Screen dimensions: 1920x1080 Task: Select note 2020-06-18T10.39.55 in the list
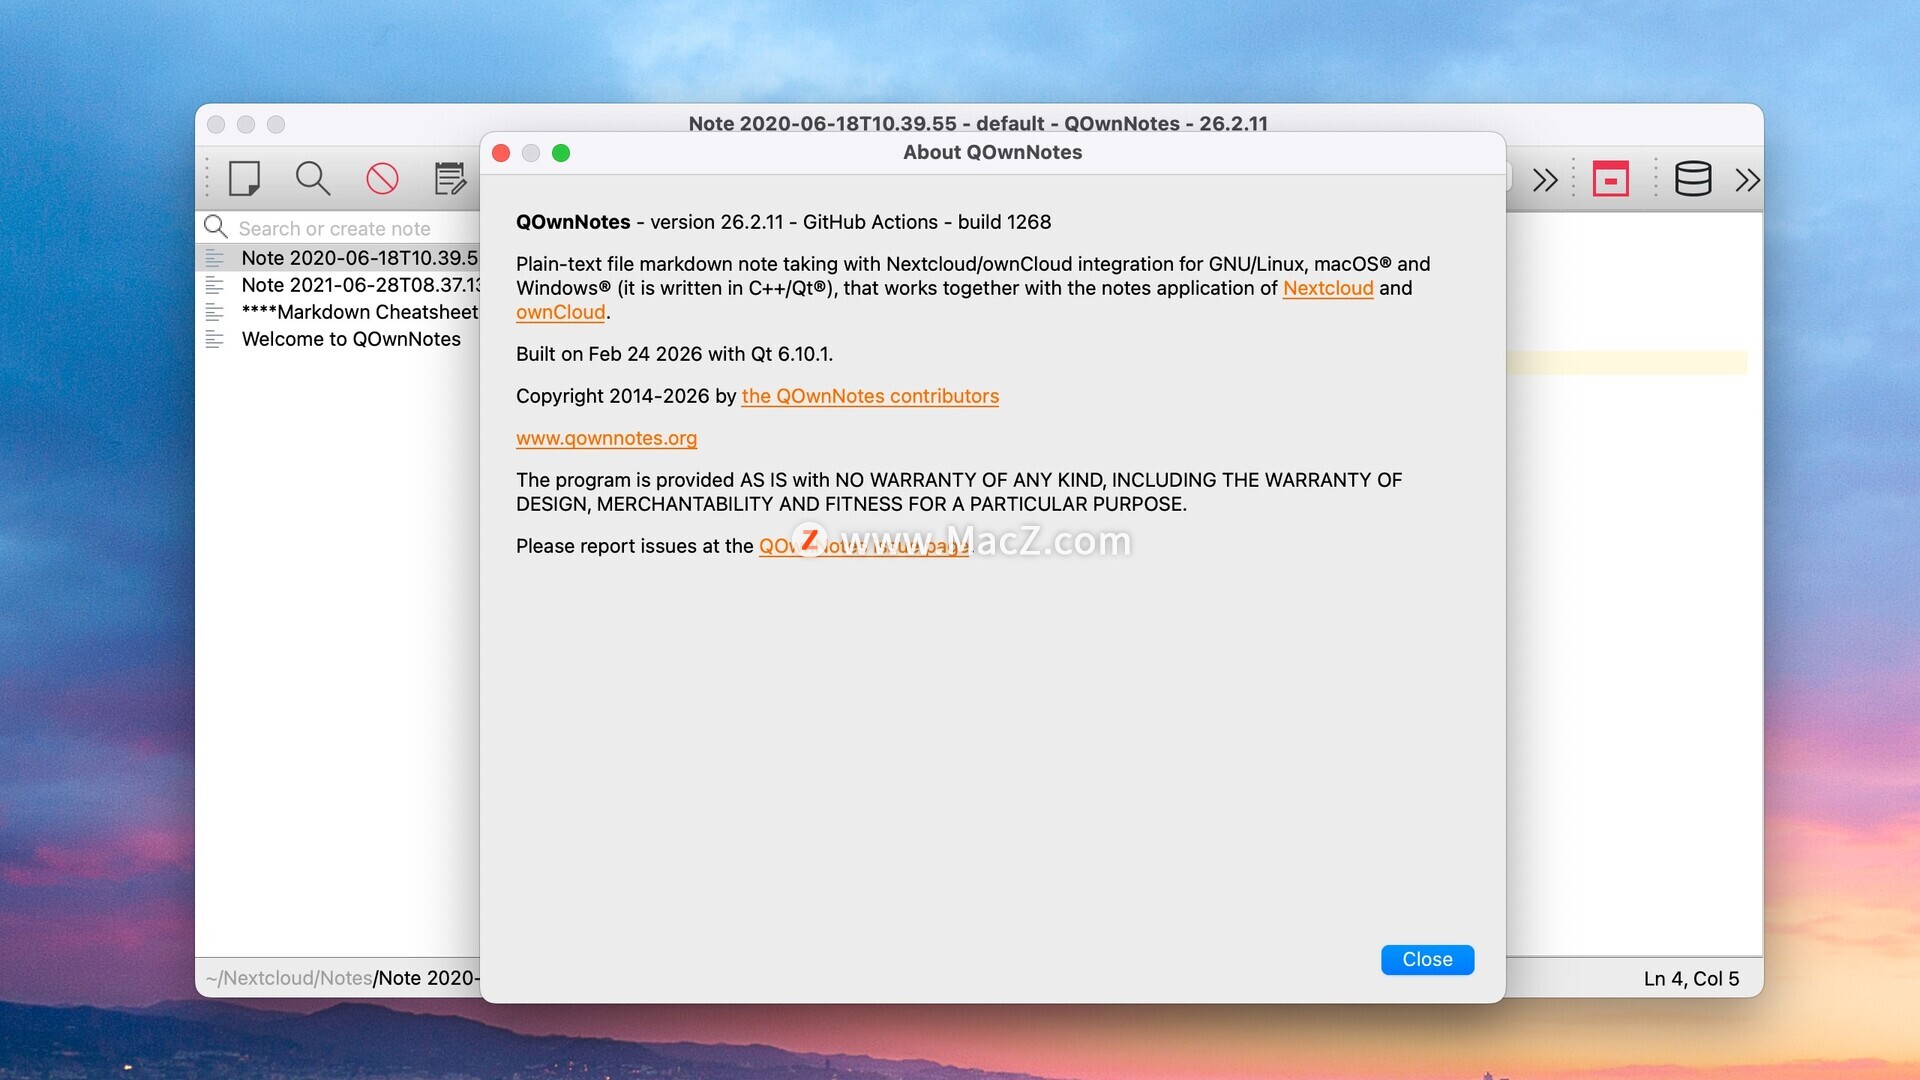pyautogui.click(x=358, y=258)
